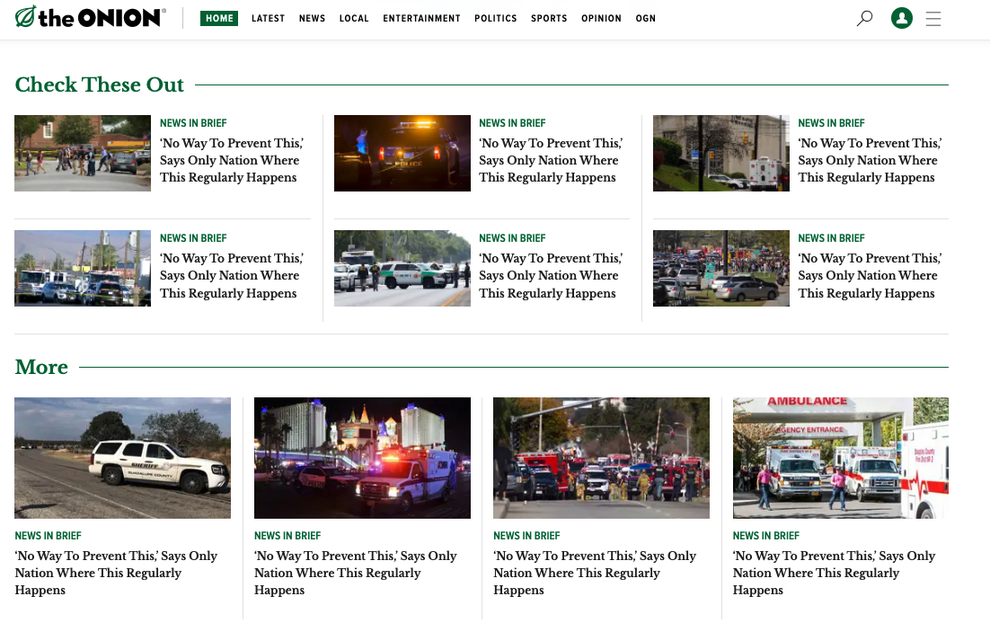This screenshot has height=632, width=990.
Task: Open the NEWS menu item
Action: pyautogui.click(x=311, y=17)
